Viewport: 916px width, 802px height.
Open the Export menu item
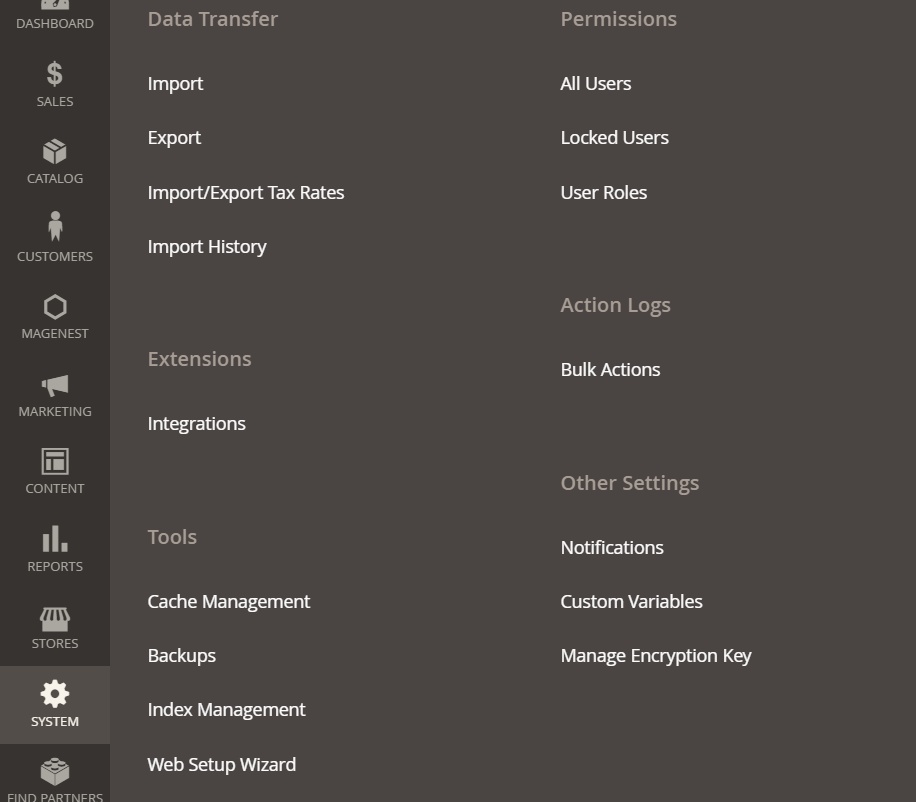point(174,138)
